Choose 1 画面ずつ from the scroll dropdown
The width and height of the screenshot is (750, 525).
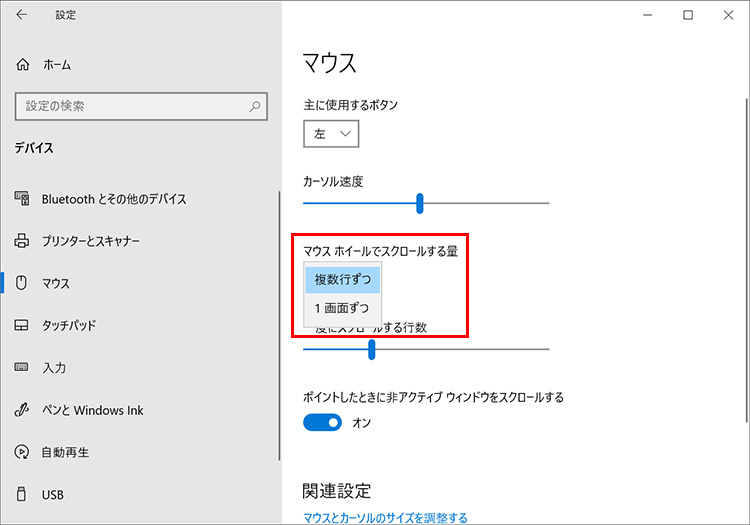coord(342,308)
